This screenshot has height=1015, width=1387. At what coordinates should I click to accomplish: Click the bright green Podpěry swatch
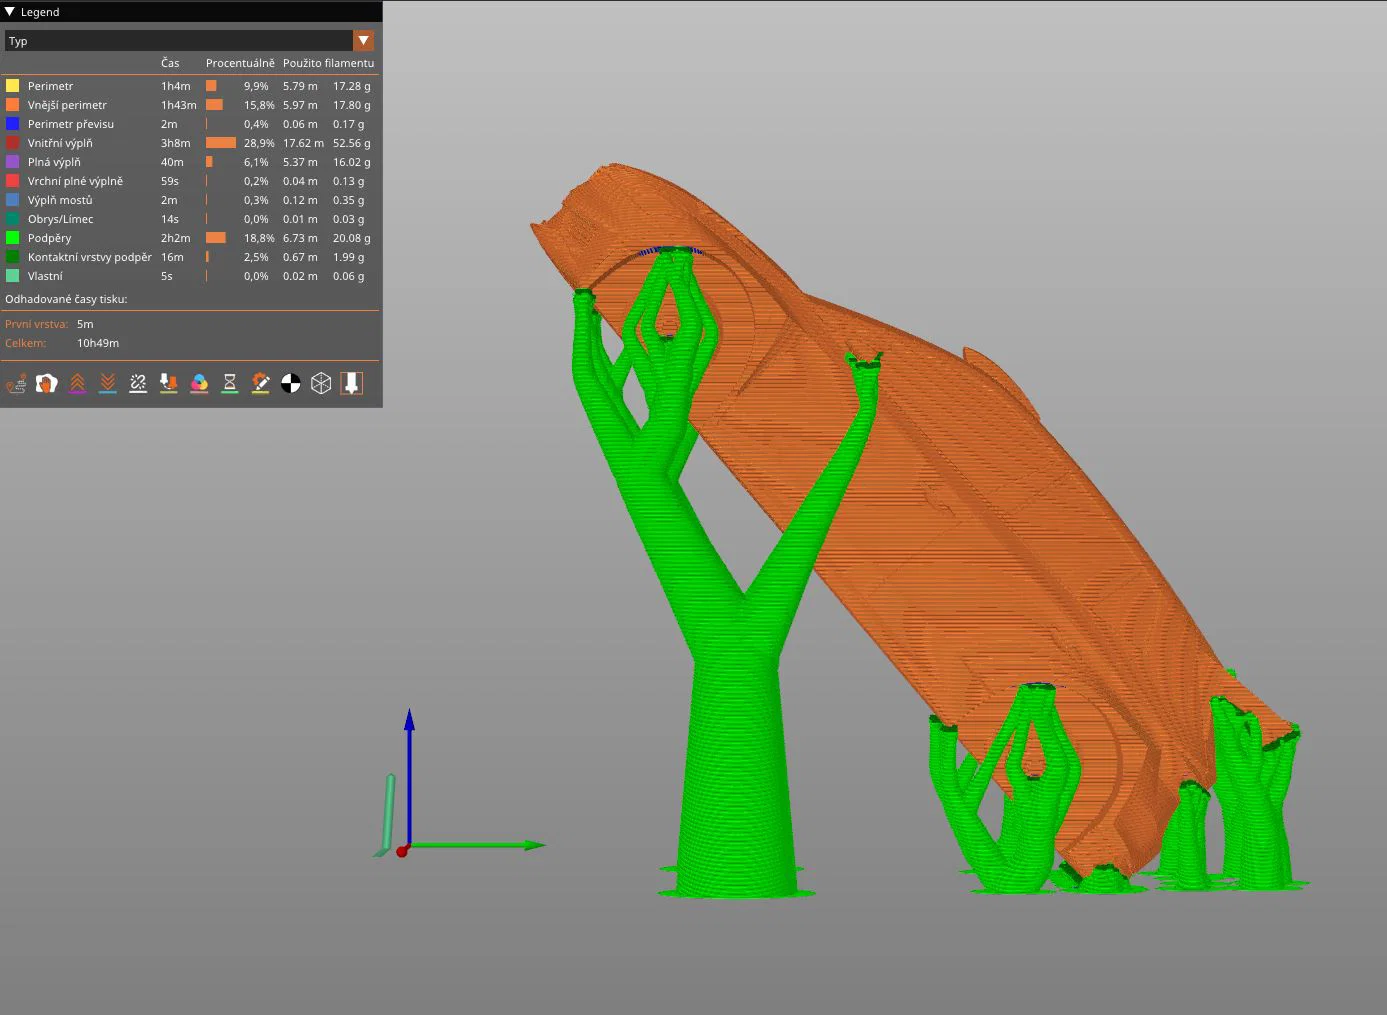pos(13,238)
